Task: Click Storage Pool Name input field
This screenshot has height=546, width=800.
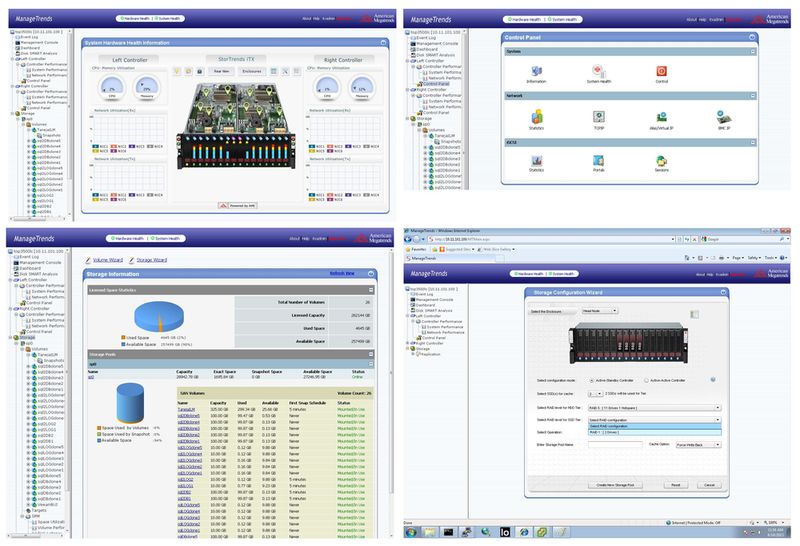Action: click(615, 445)
